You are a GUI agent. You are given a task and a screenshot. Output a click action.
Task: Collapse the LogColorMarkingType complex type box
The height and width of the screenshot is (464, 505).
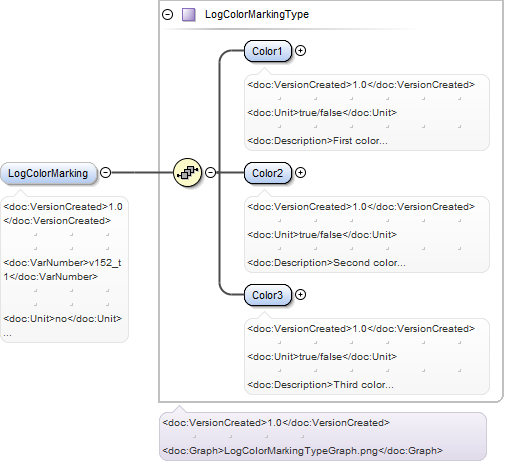167,15
